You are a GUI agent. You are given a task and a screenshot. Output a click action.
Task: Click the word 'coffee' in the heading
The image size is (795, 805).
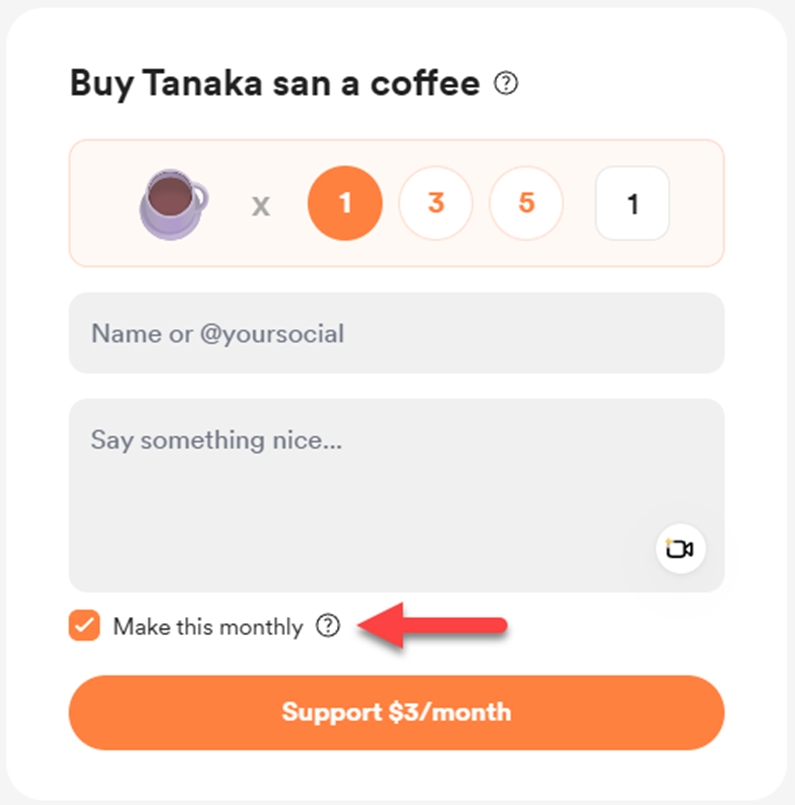(x=425, y=84)
